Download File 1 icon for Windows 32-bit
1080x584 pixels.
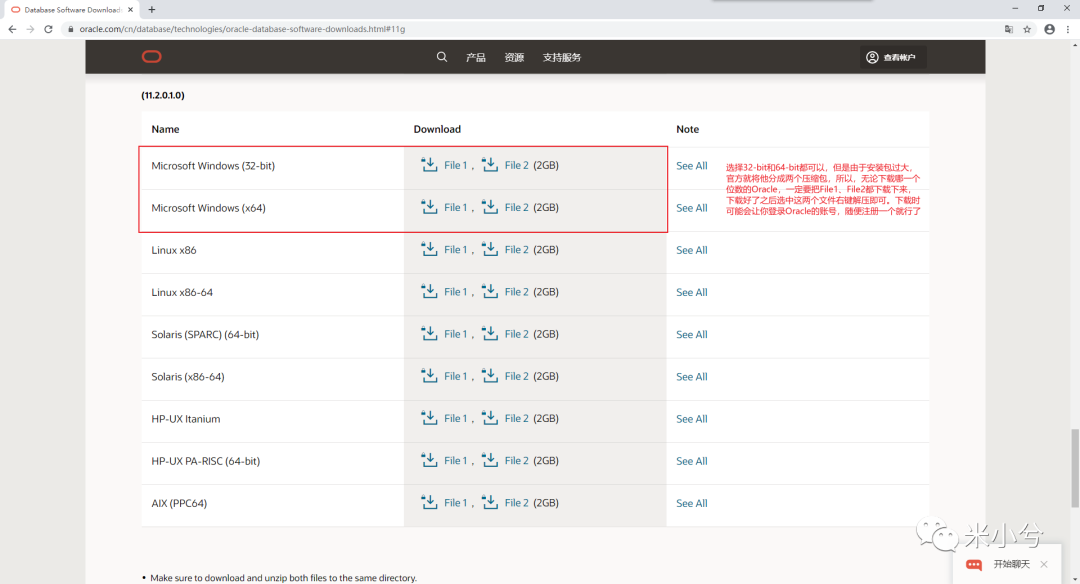click(x=429, y=165)
